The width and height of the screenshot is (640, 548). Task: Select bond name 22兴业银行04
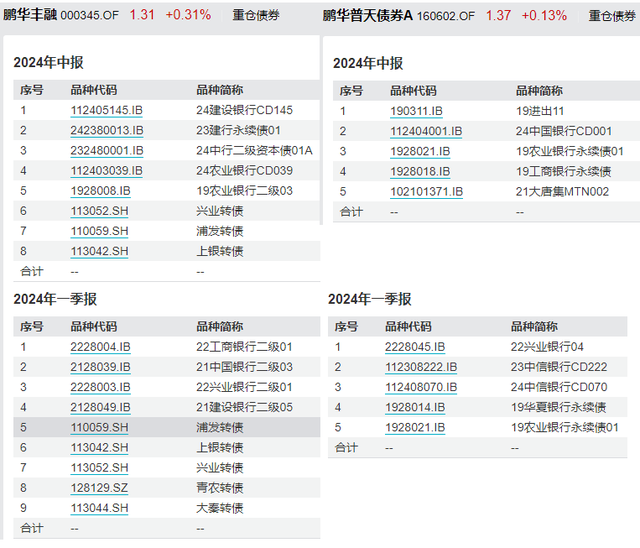click(547, 347)
